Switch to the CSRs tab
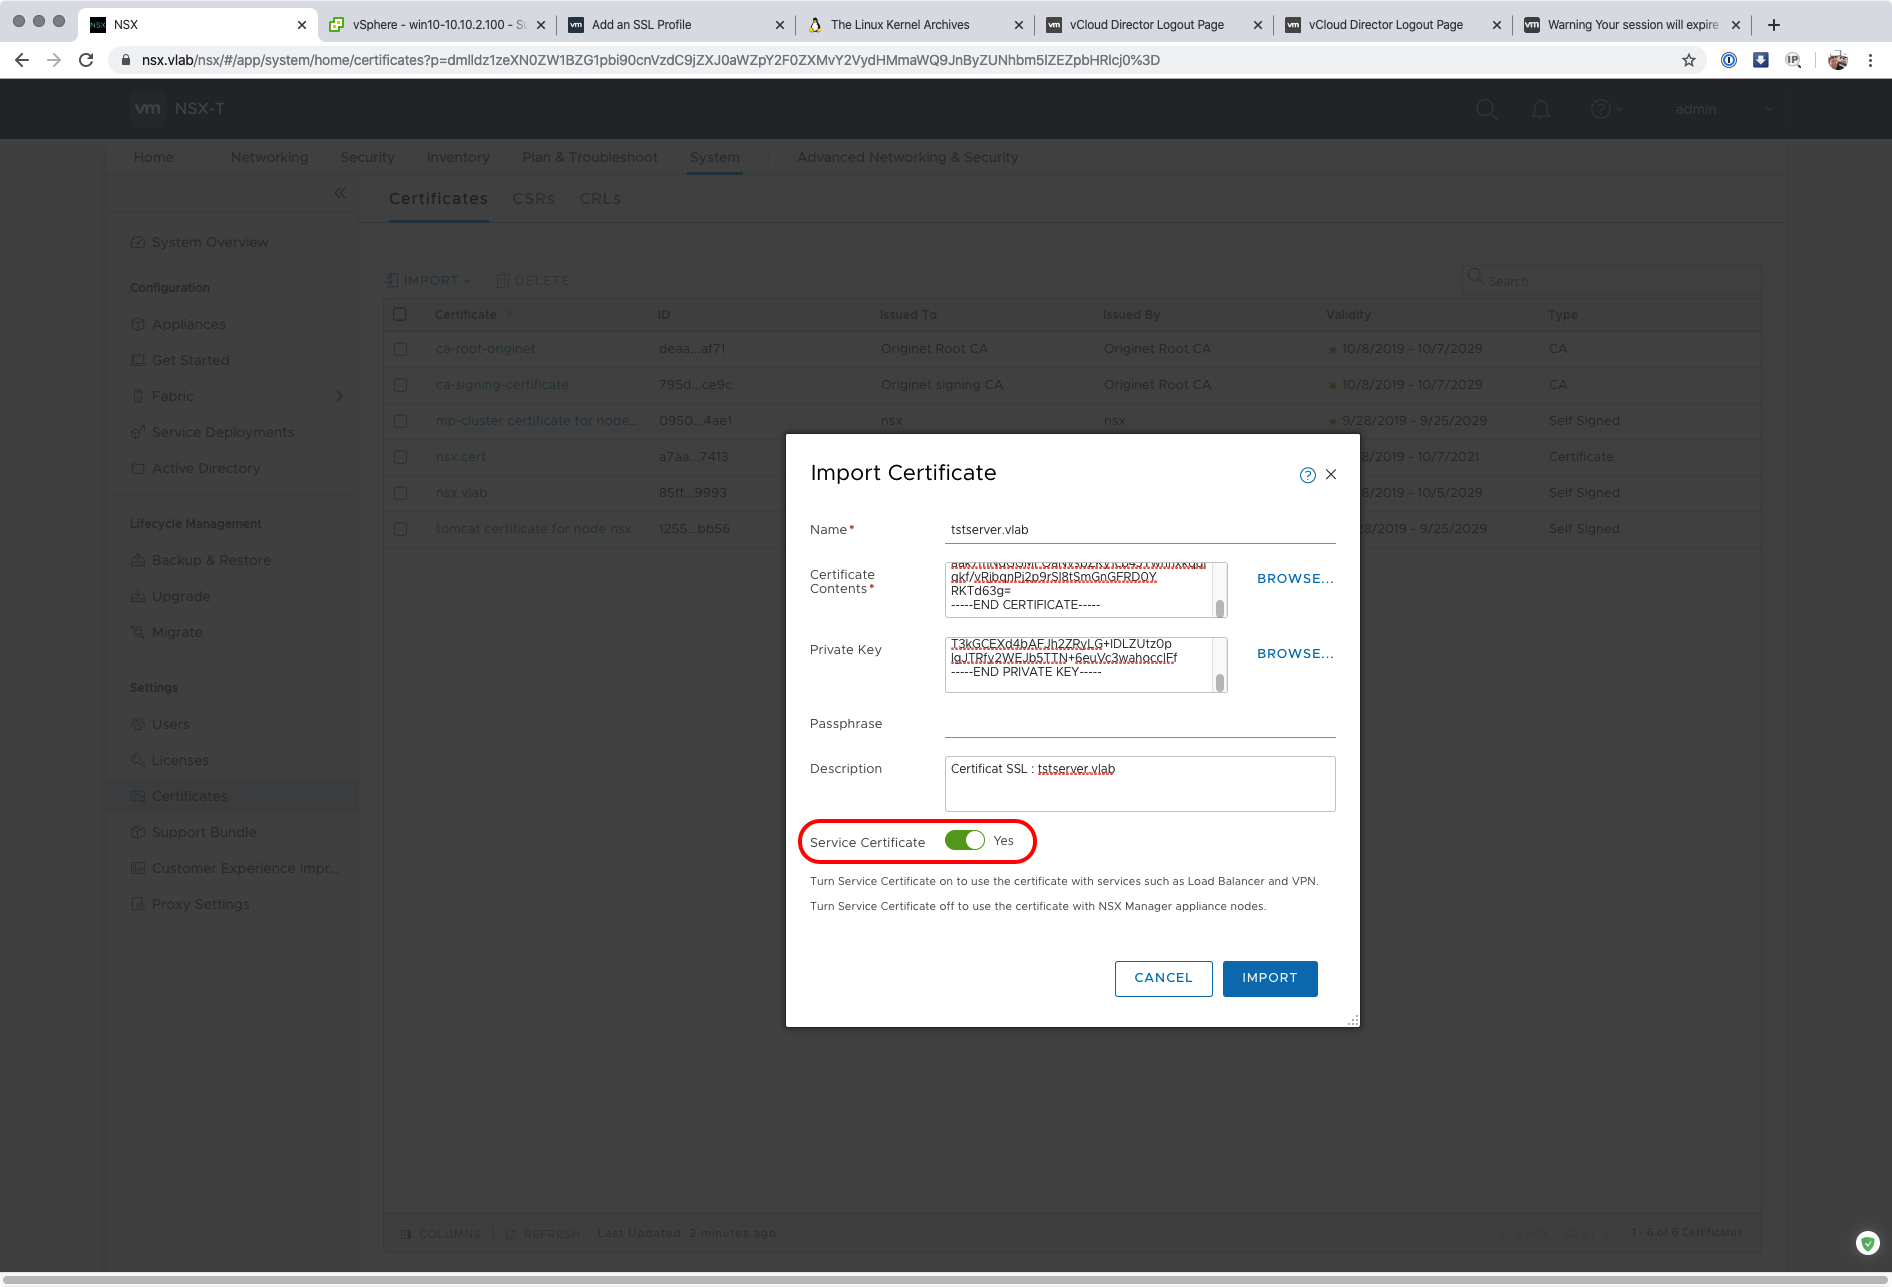This screenshot has height=1287, width=1892. pos(533,199)
